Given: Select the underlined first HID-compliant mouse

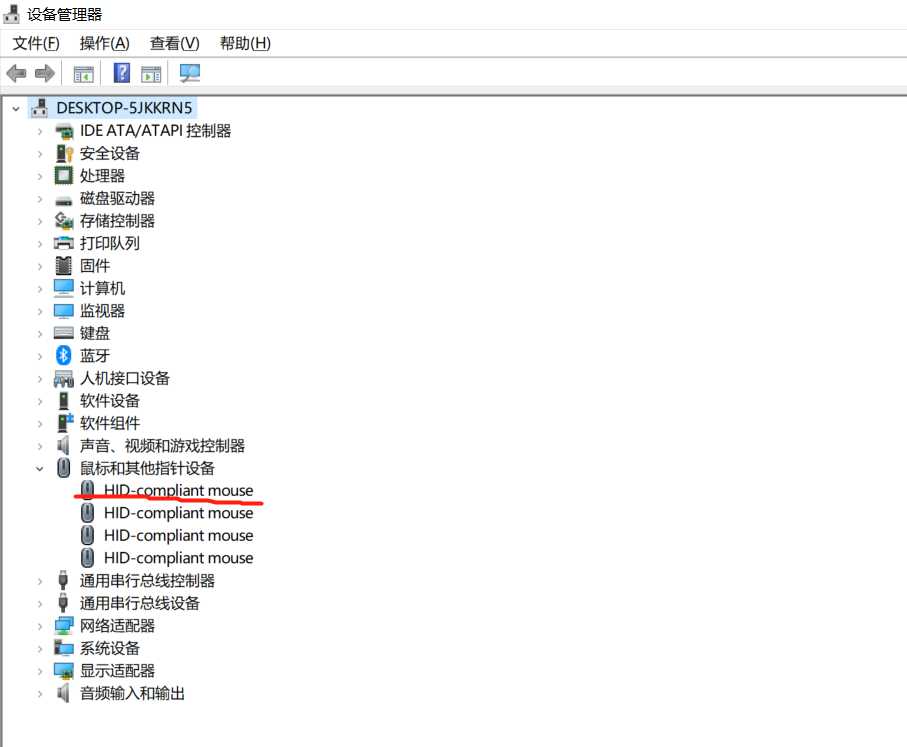Looking at the screenshot, I should (x=178, y=490).
